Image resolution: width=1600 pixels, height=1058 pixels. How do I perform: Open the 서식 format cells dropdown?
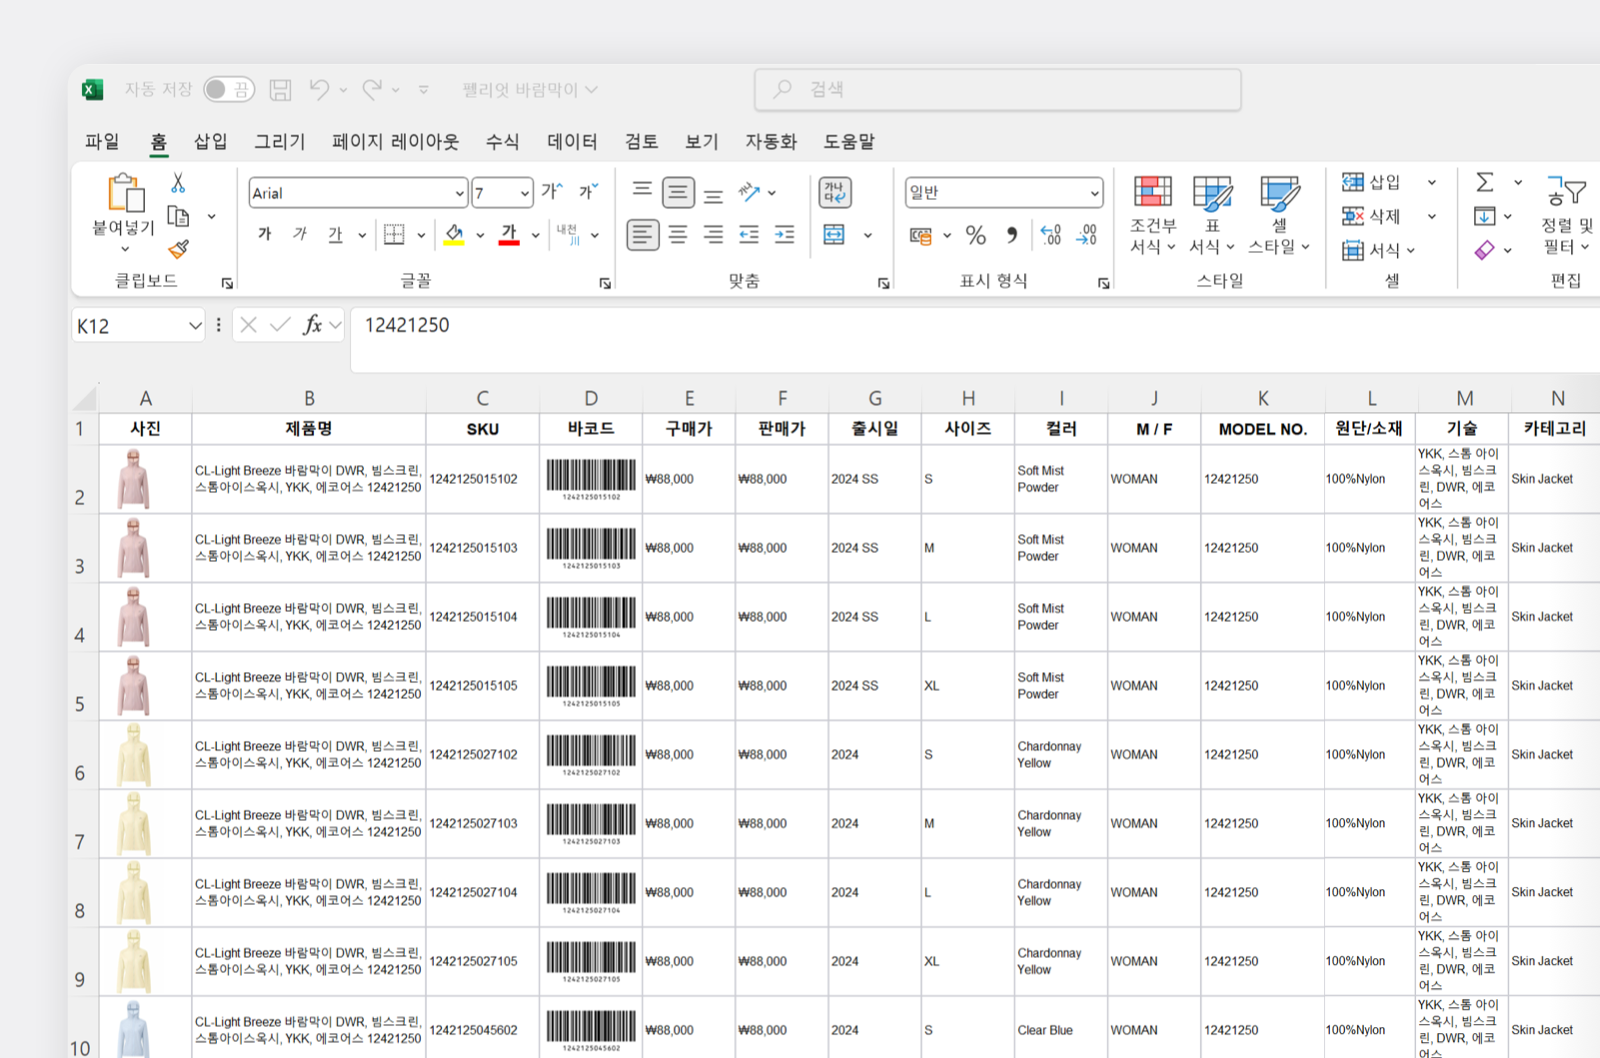click(1379, 250)
